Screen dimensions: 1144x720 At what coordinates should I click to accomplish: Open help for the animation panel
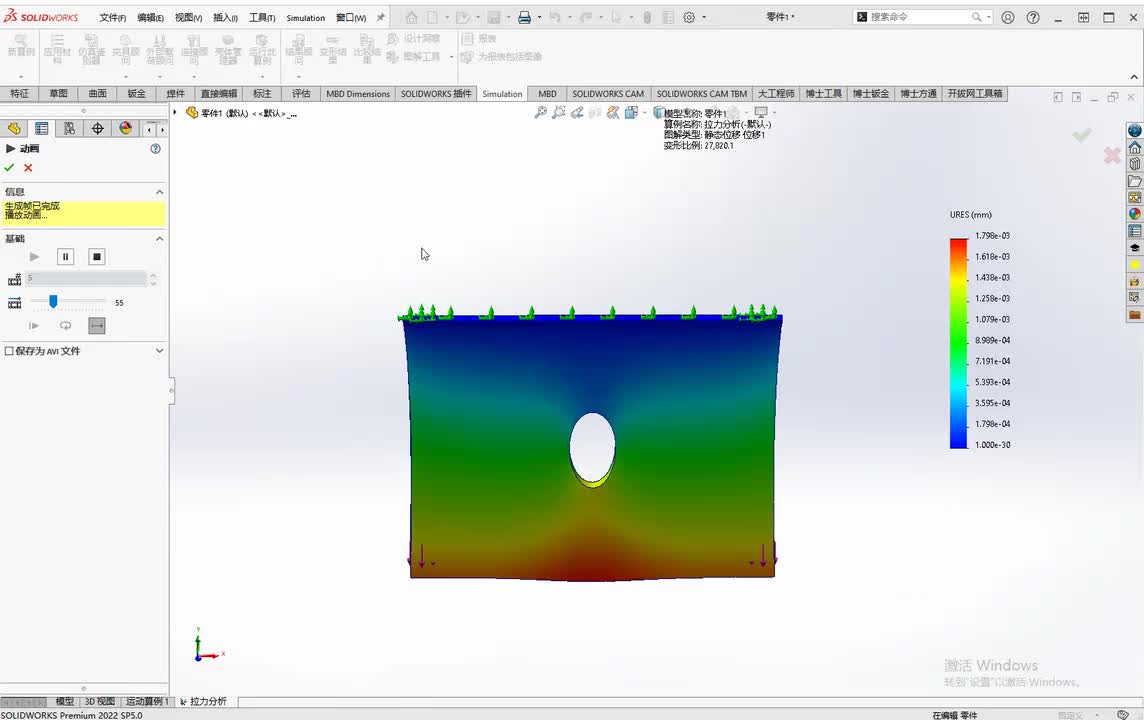click(155, 148)
